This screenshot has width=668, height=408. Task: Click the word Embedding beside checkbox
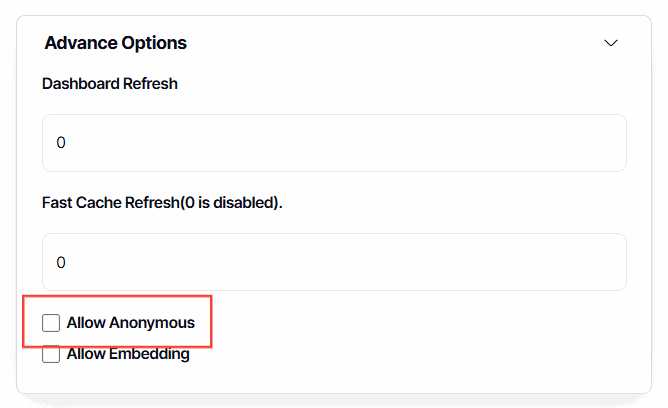point(150,353)
